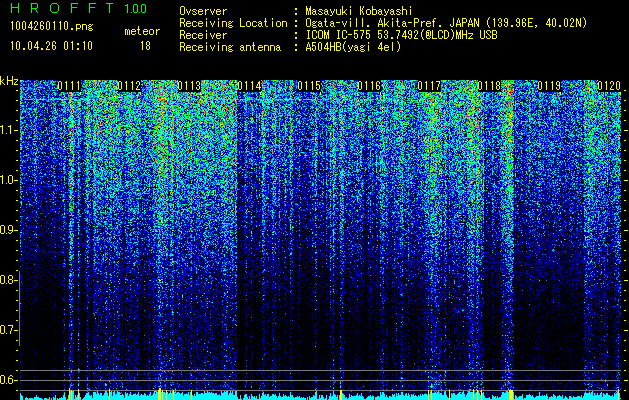The width and height of the screenshot is (629, 400).
Task: Click the name Masayuki Kobayashi
Action: [359, 11]
